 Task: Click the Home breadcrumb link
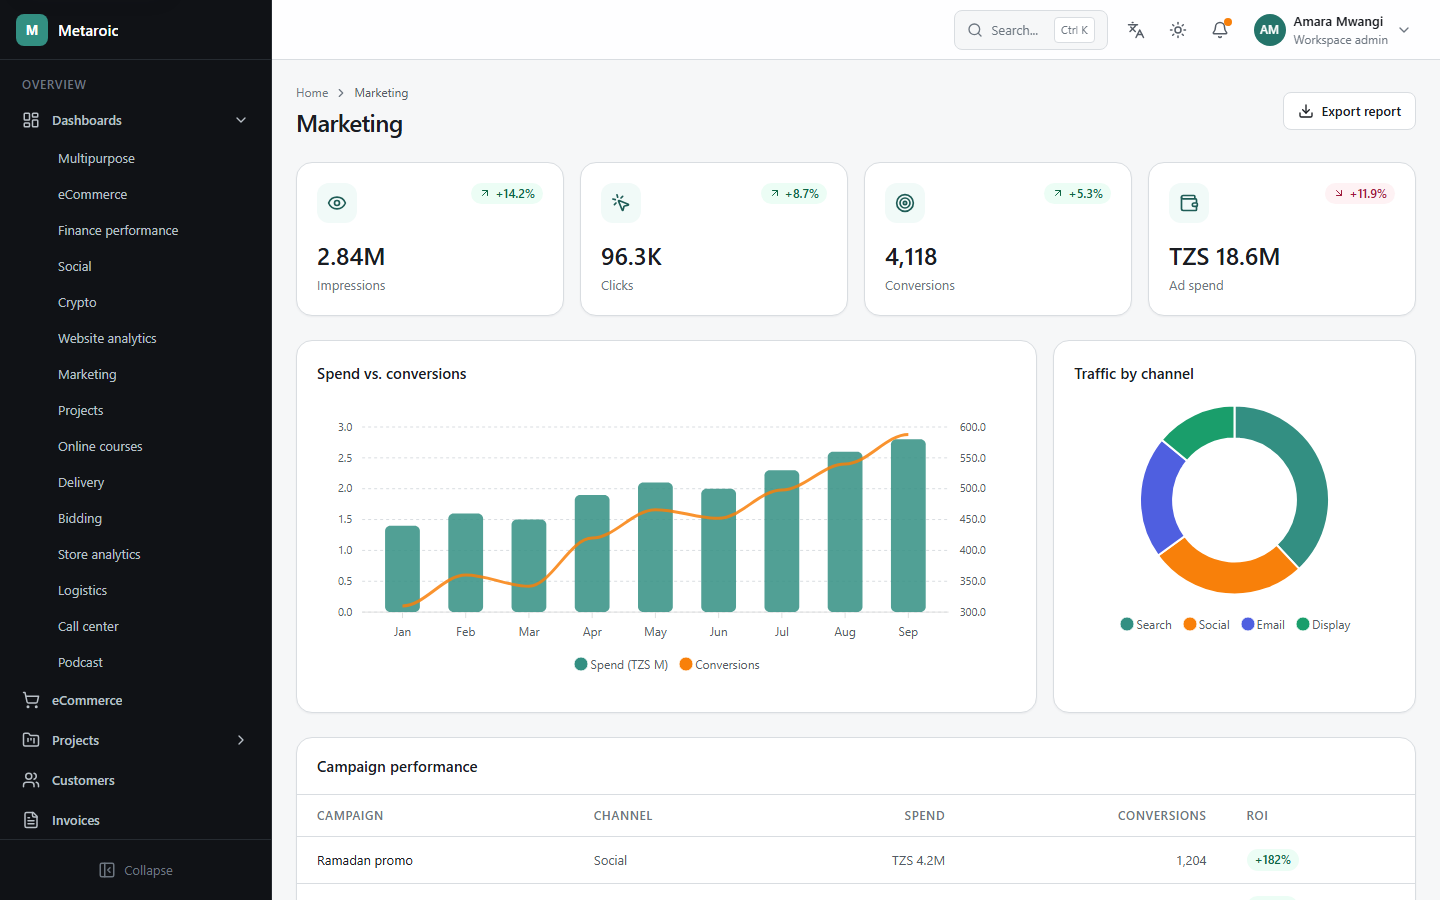pyautogui.click(x=312, y=93)
